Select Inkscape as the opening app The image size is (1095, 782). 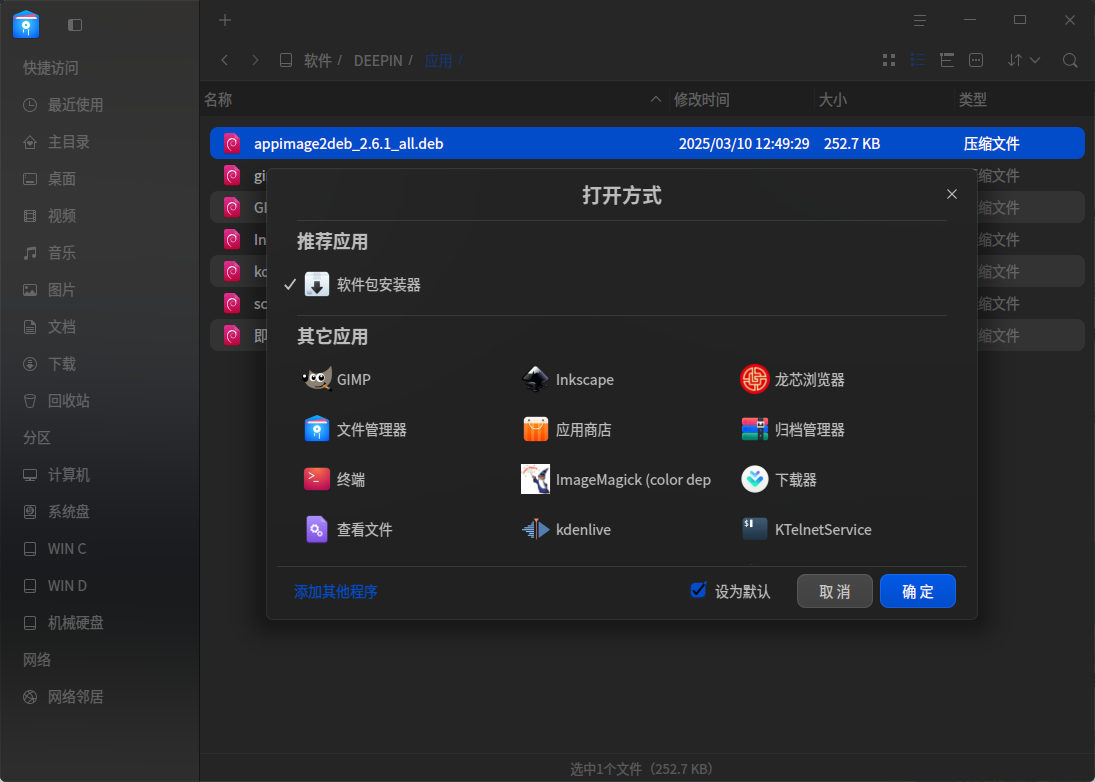(x=568, y=380)
